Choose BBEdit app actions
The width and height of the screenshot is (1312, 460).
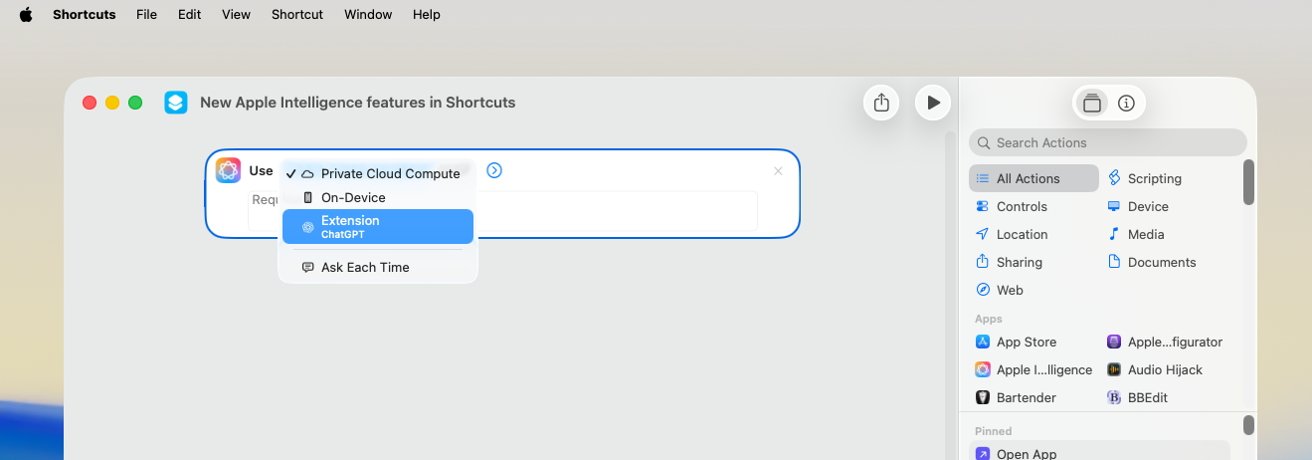click(1137, 398)
